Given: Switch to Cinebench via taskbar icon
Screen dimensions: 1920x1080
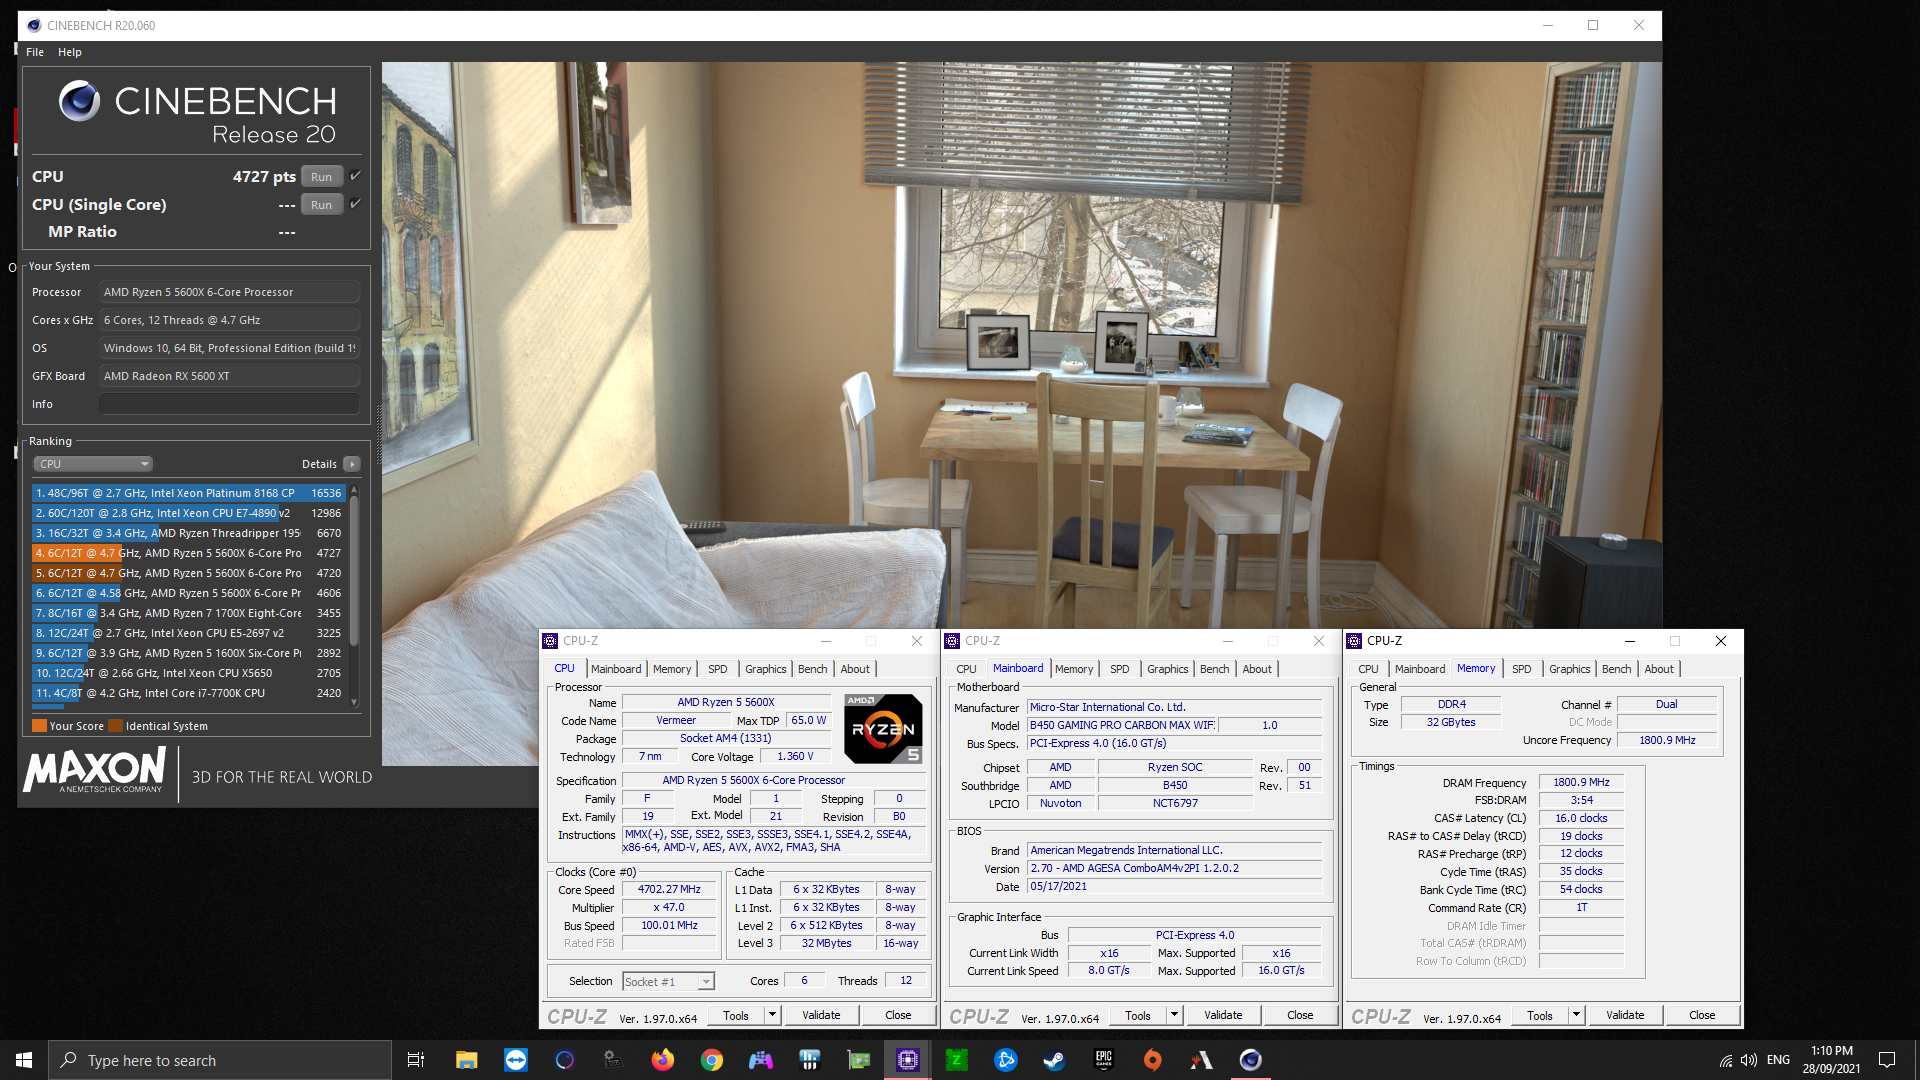Looking at the screenshot, I should click(x=1251, y=1060).
